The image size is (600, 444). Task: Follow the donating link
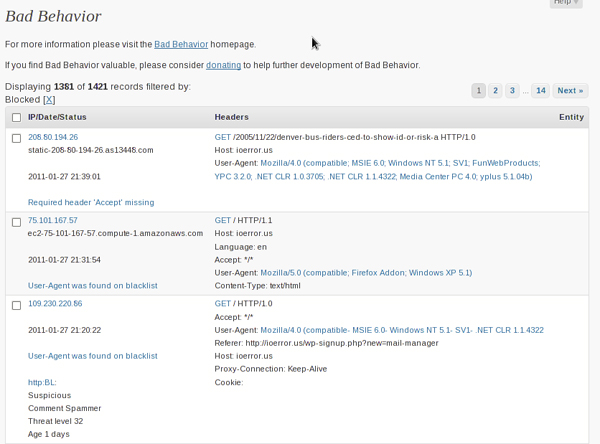223,65
